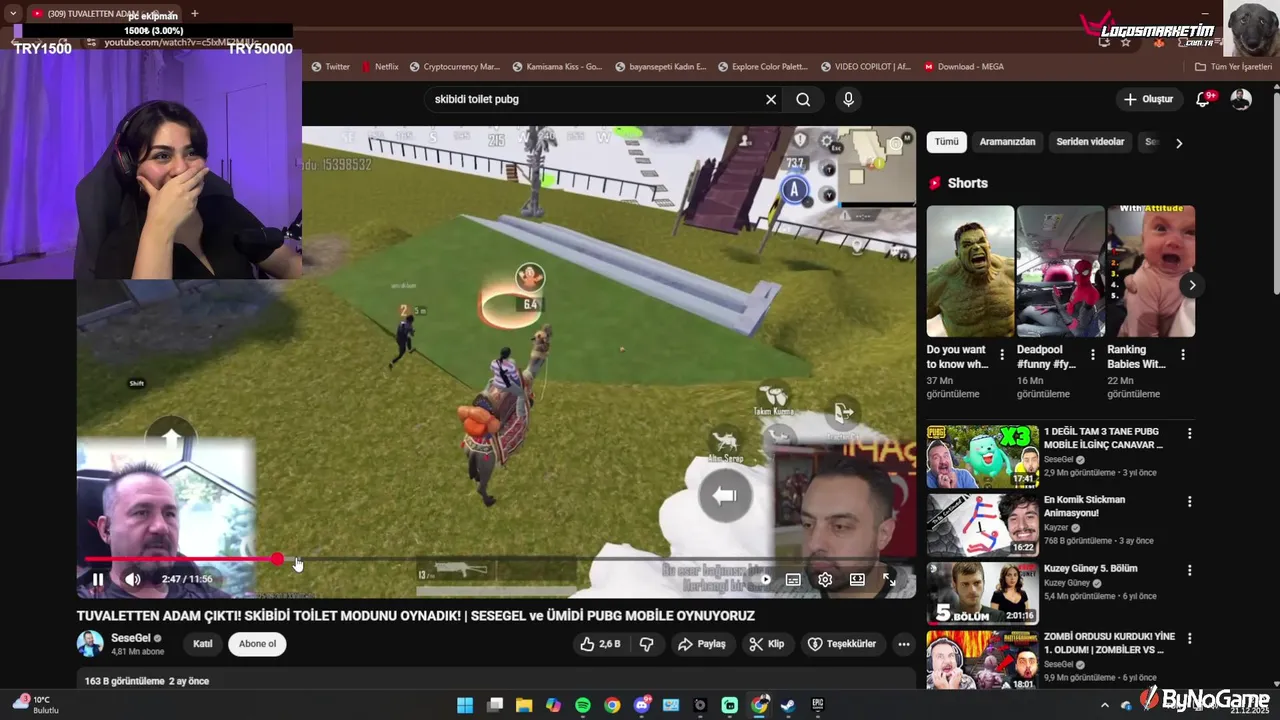Open Discord from the taskbar
This screenshot has height=720, width=1280.
[642, 705]
